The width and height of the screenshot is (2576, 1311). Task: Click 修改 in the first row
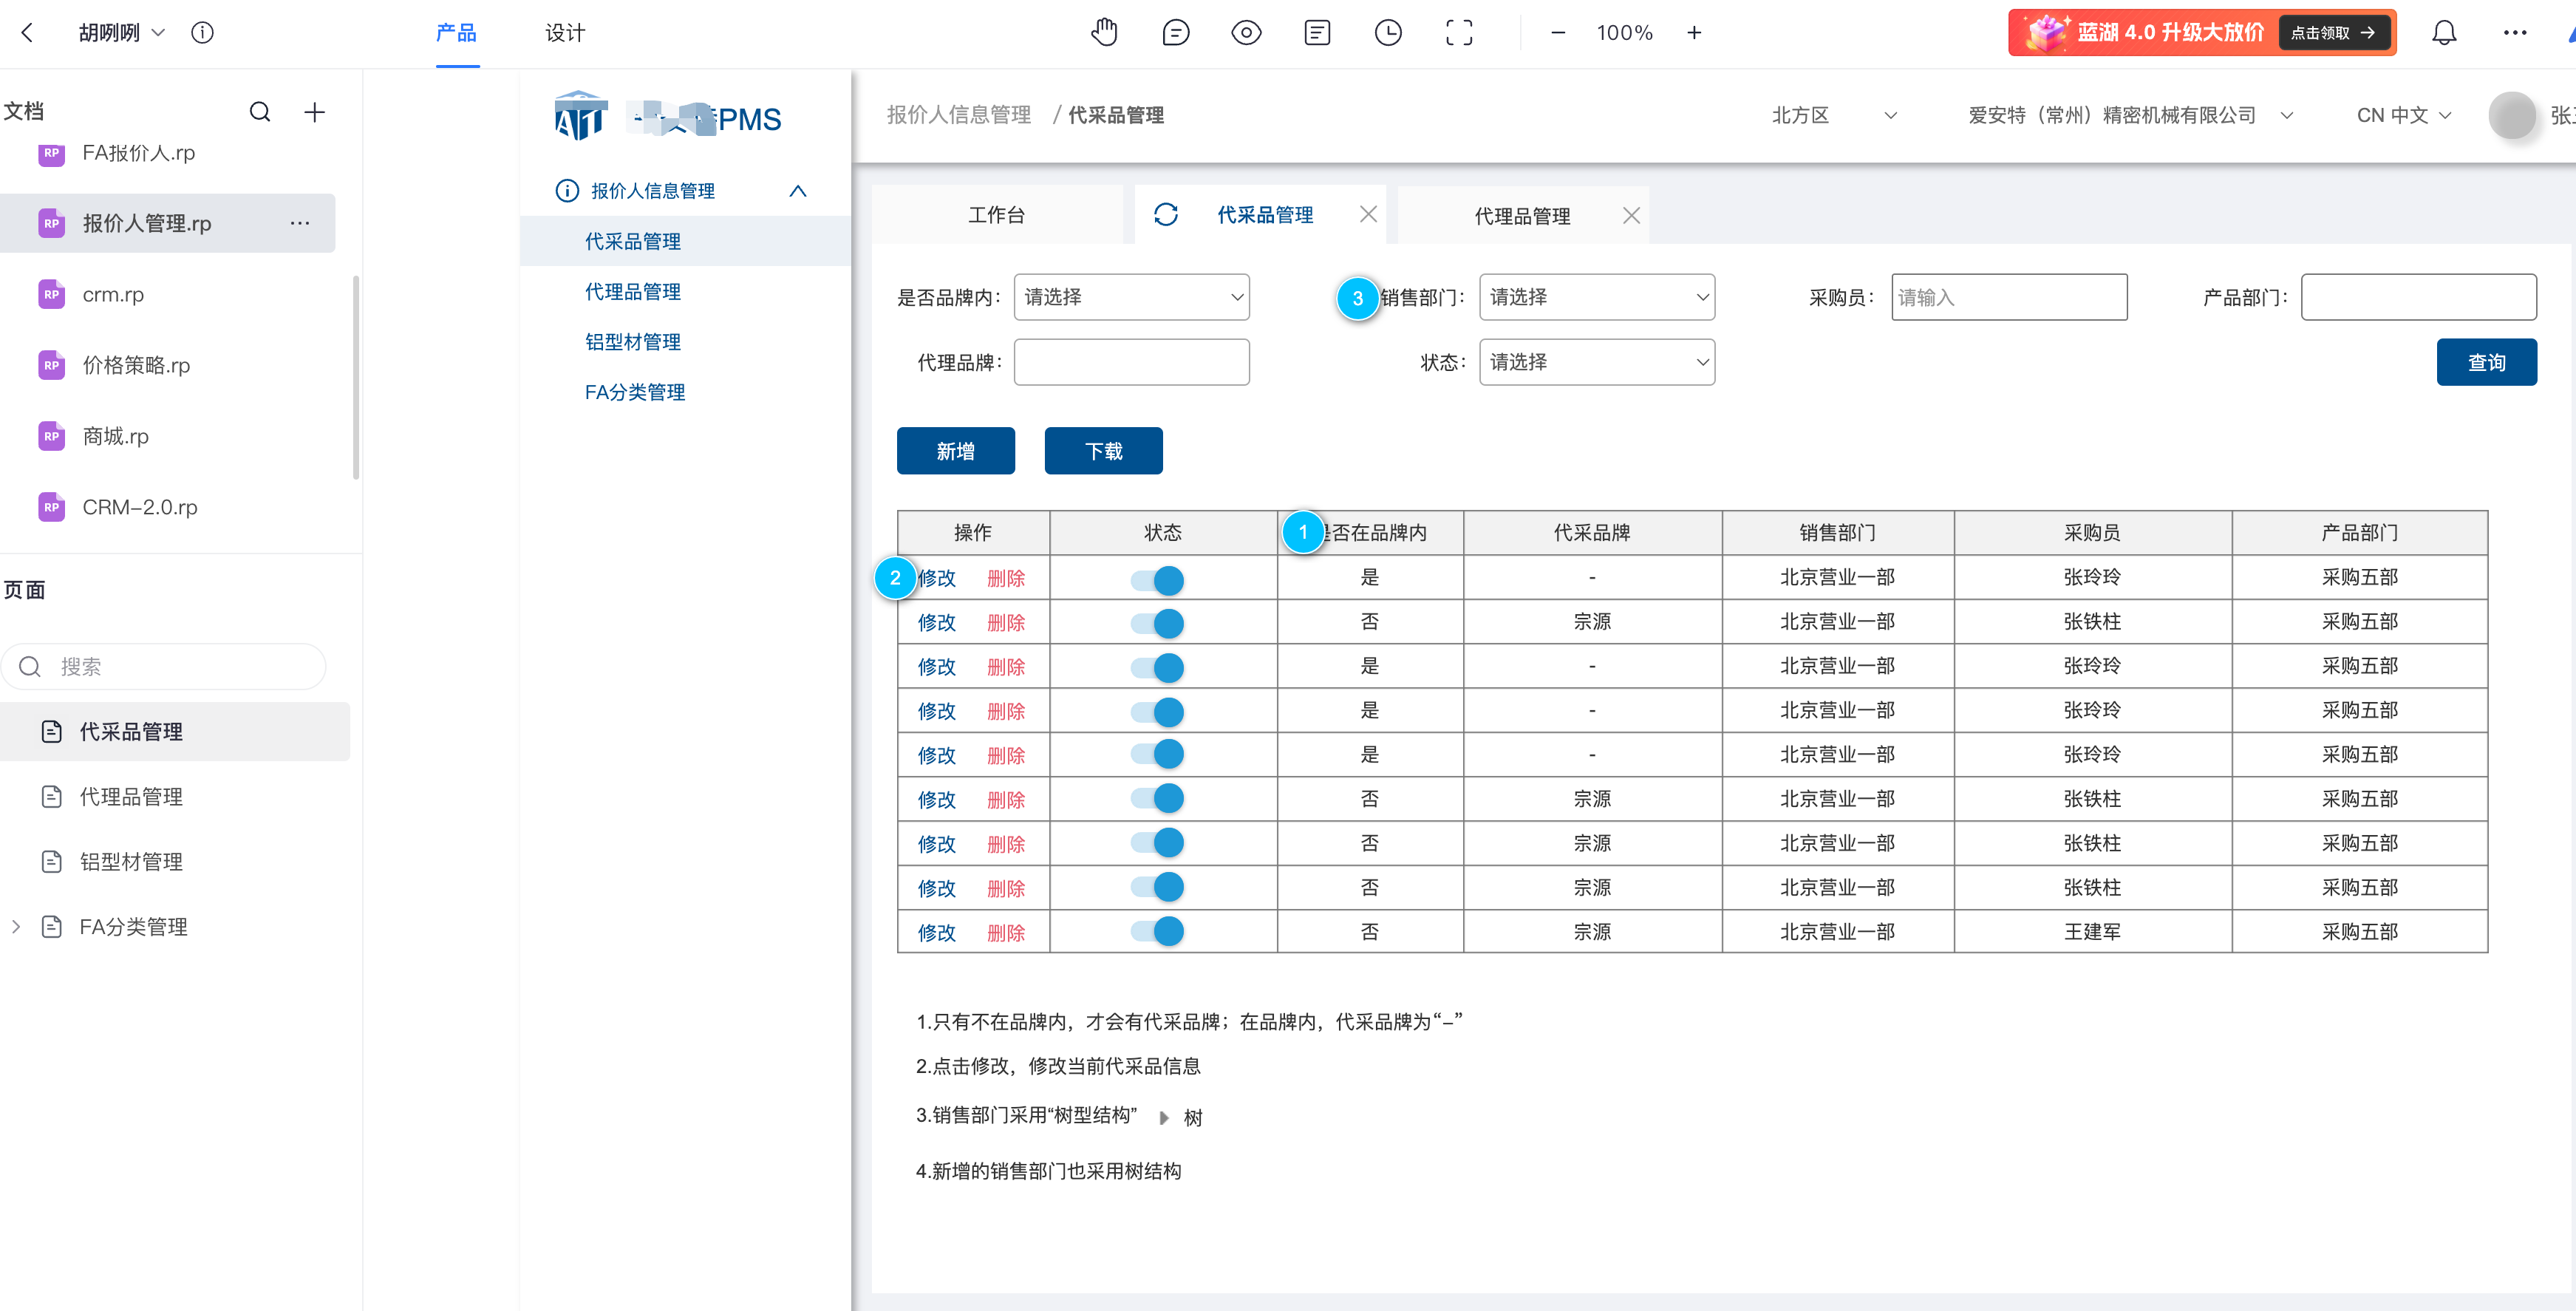[x=937, y=578]
